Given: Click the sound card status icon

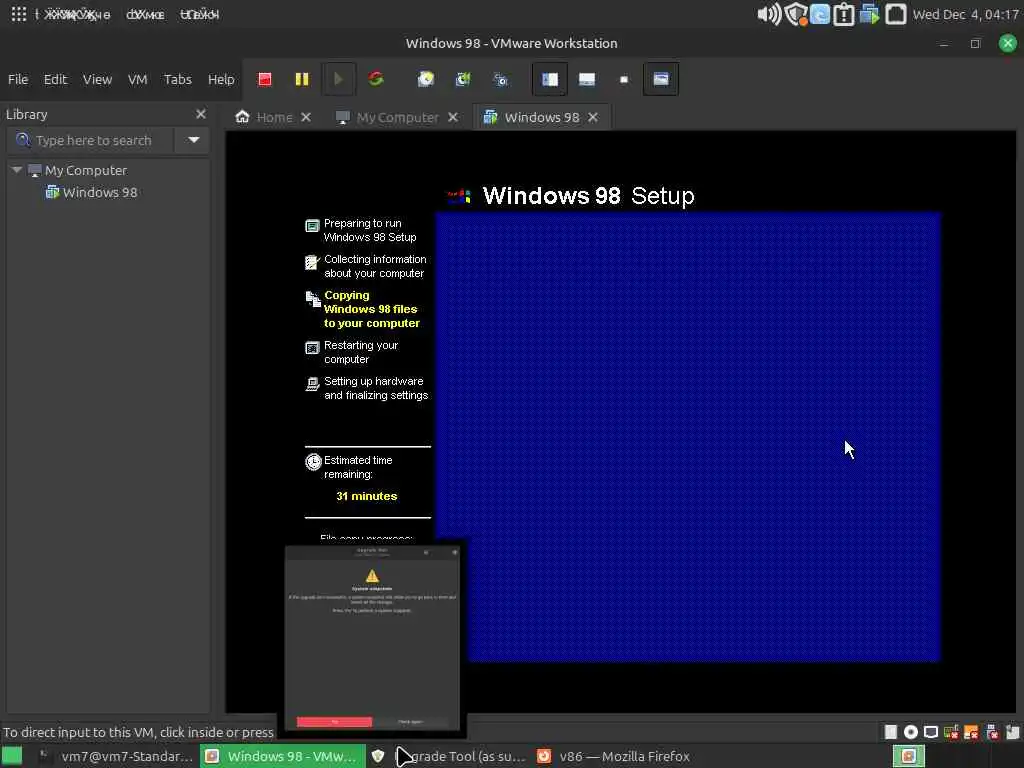Looking at the screenshot, I should point(952,732).
